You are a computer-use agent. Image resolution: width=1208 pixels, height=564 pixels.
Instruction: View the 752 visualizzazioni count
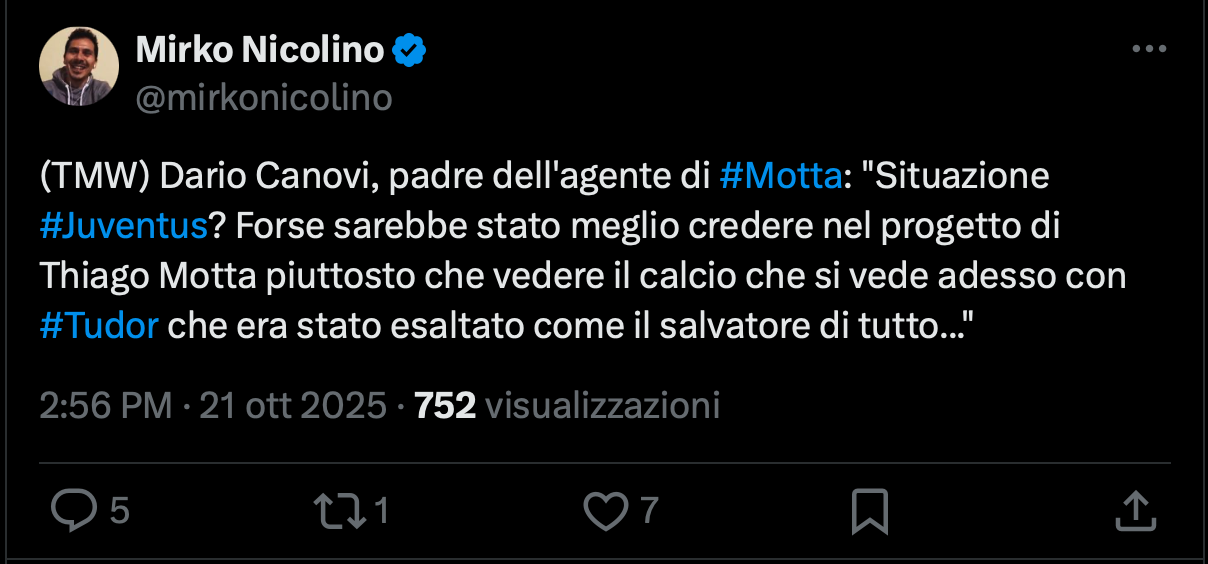(567, 405)
